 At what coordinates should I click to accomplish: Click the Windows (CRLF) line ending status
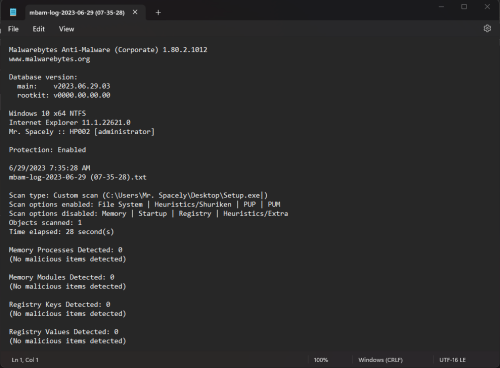(380, 360)
